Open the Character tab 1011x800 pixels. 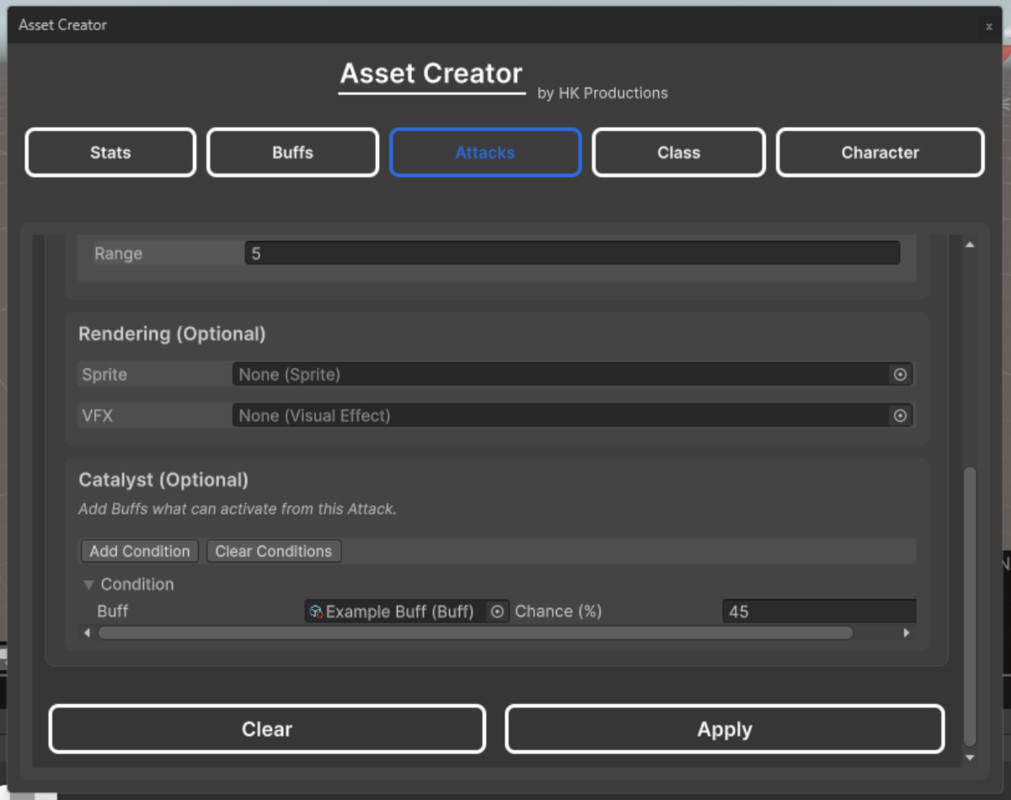click(879, 152)
